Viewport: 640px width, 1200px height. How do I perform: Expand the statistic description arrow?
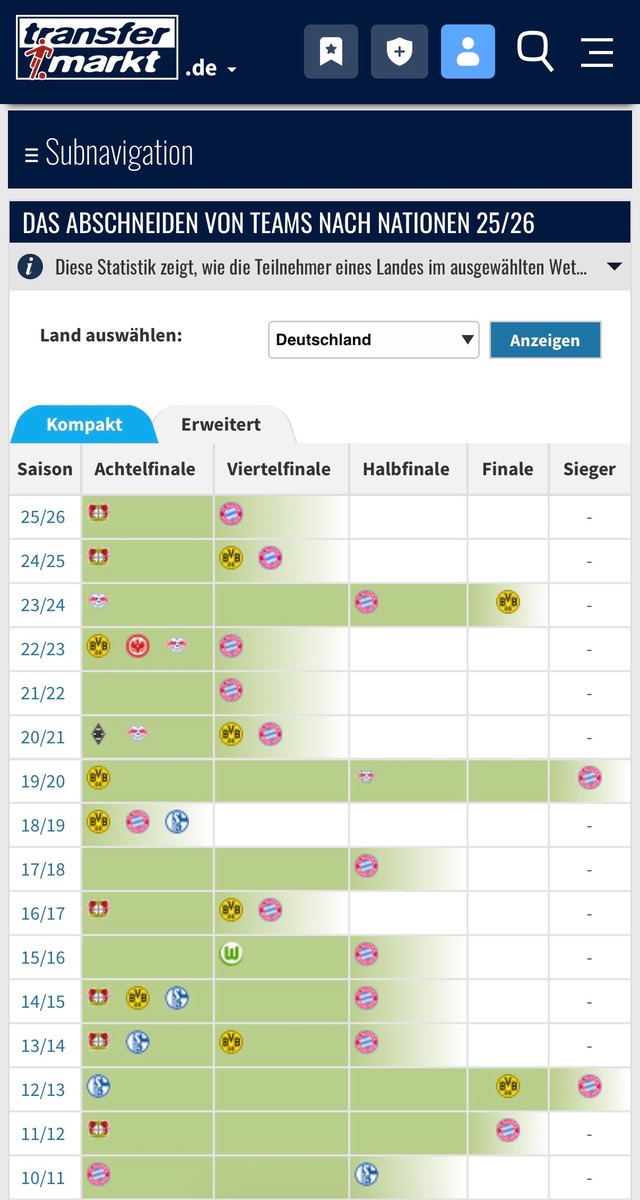614,267
